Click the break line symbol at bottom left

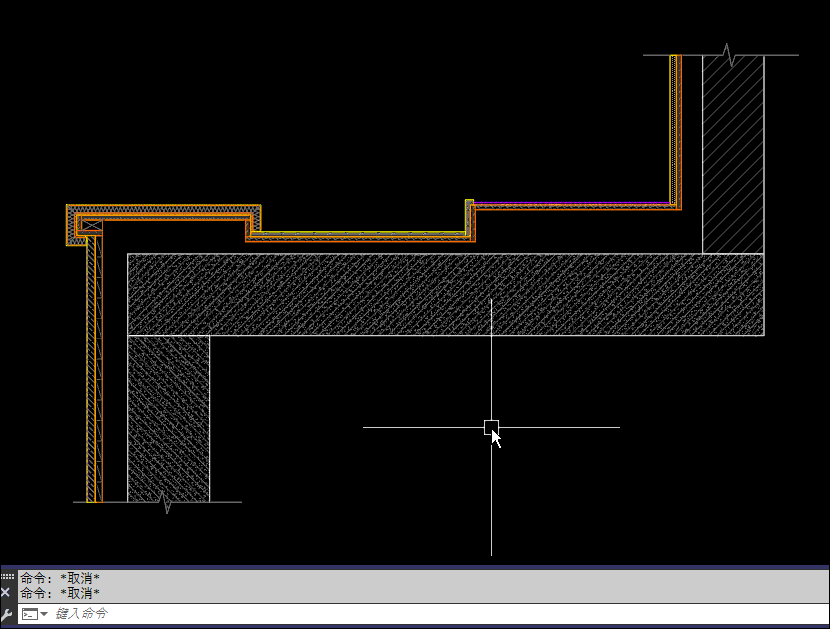(x=166, y=502)
